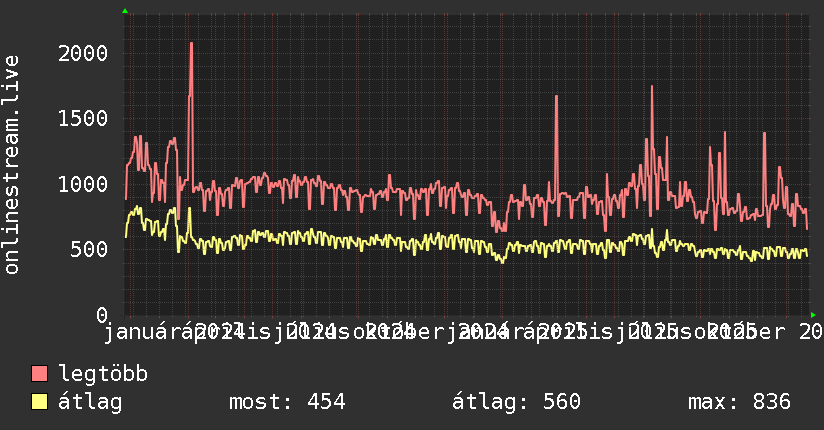Select the átlag legend label beside yellow swatch
824x430 pixels.
(x=90, y=402)
